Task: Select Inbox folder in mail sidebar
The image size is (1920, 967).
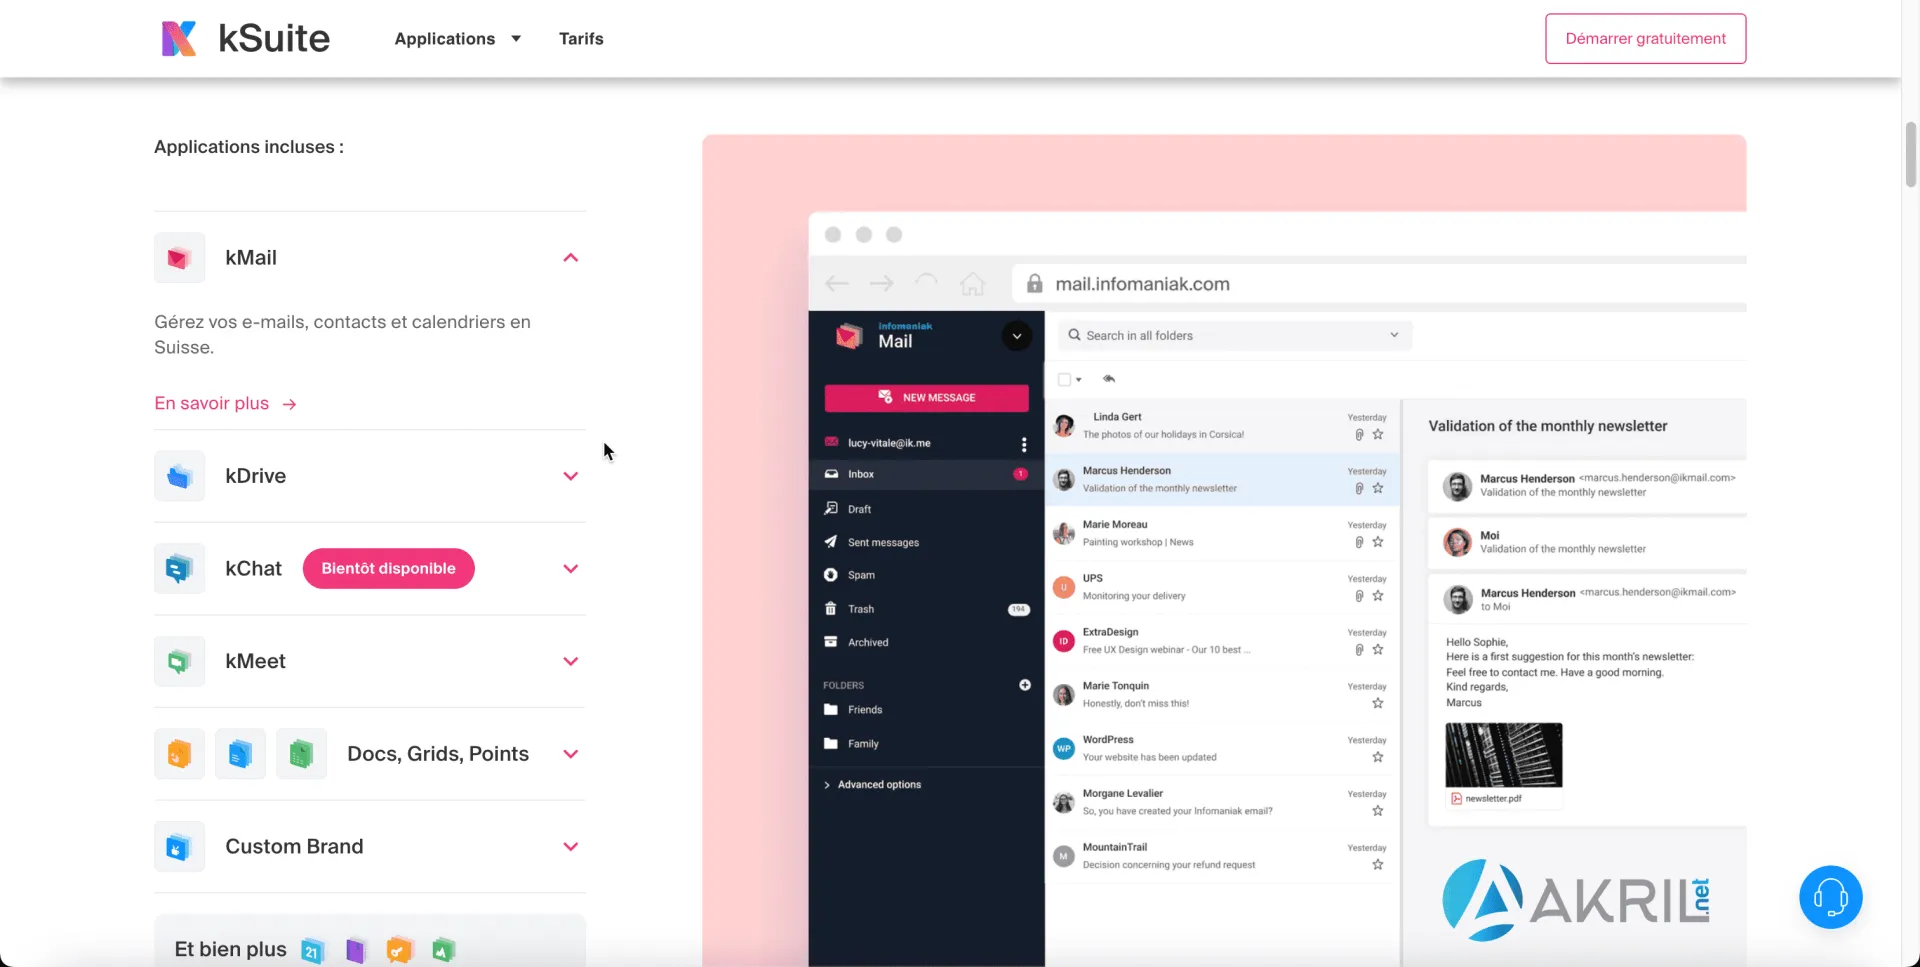Action: pyautogui.click(x=926, y=474)
